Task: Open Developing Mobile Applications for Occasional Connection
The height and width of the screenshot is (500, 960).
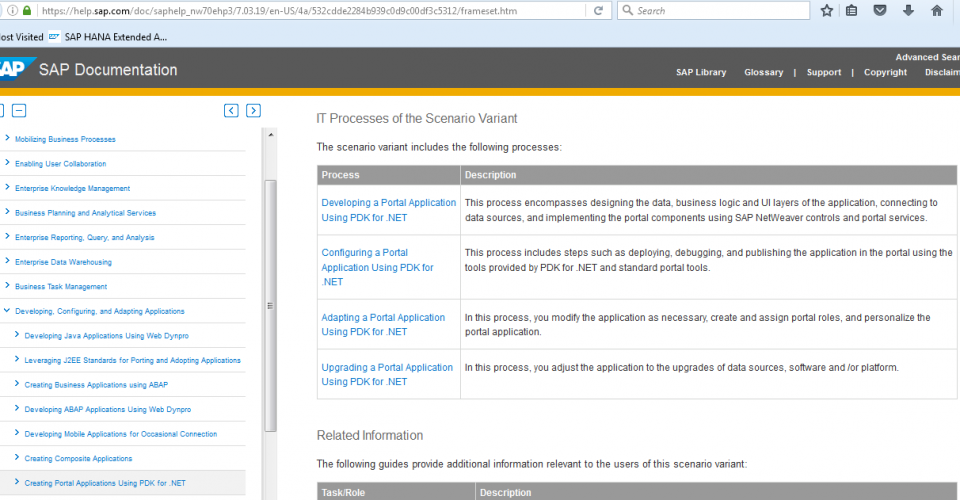Action: point(121,434)
